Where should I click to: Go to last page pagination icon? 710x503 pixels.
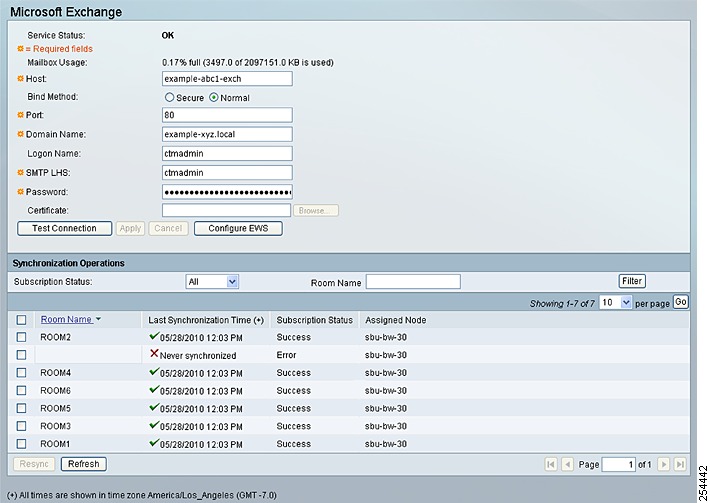click(x=680, y=464)
